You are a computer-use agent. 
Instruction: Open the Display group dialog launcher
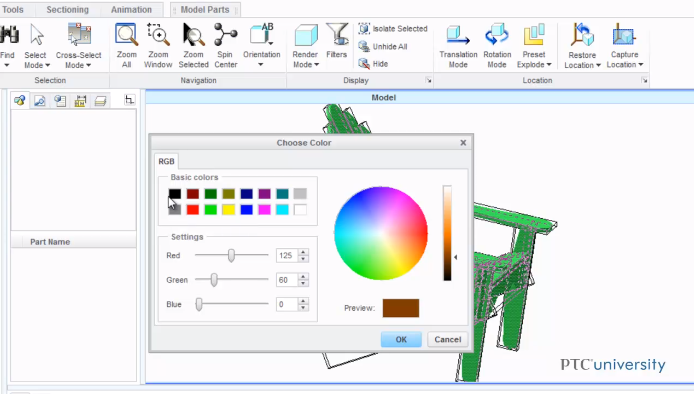(x=428, y=80)
